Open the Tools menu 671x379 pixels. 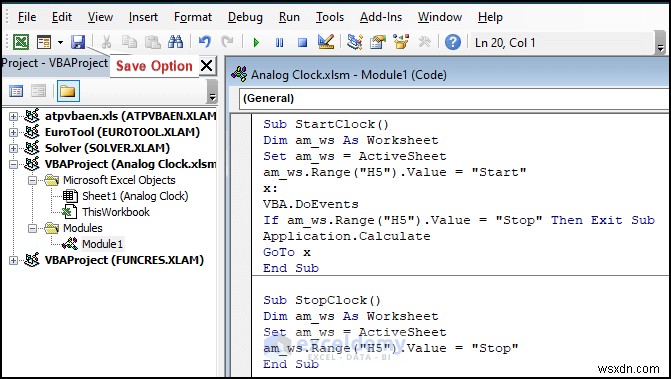click(x=330, y=17)
